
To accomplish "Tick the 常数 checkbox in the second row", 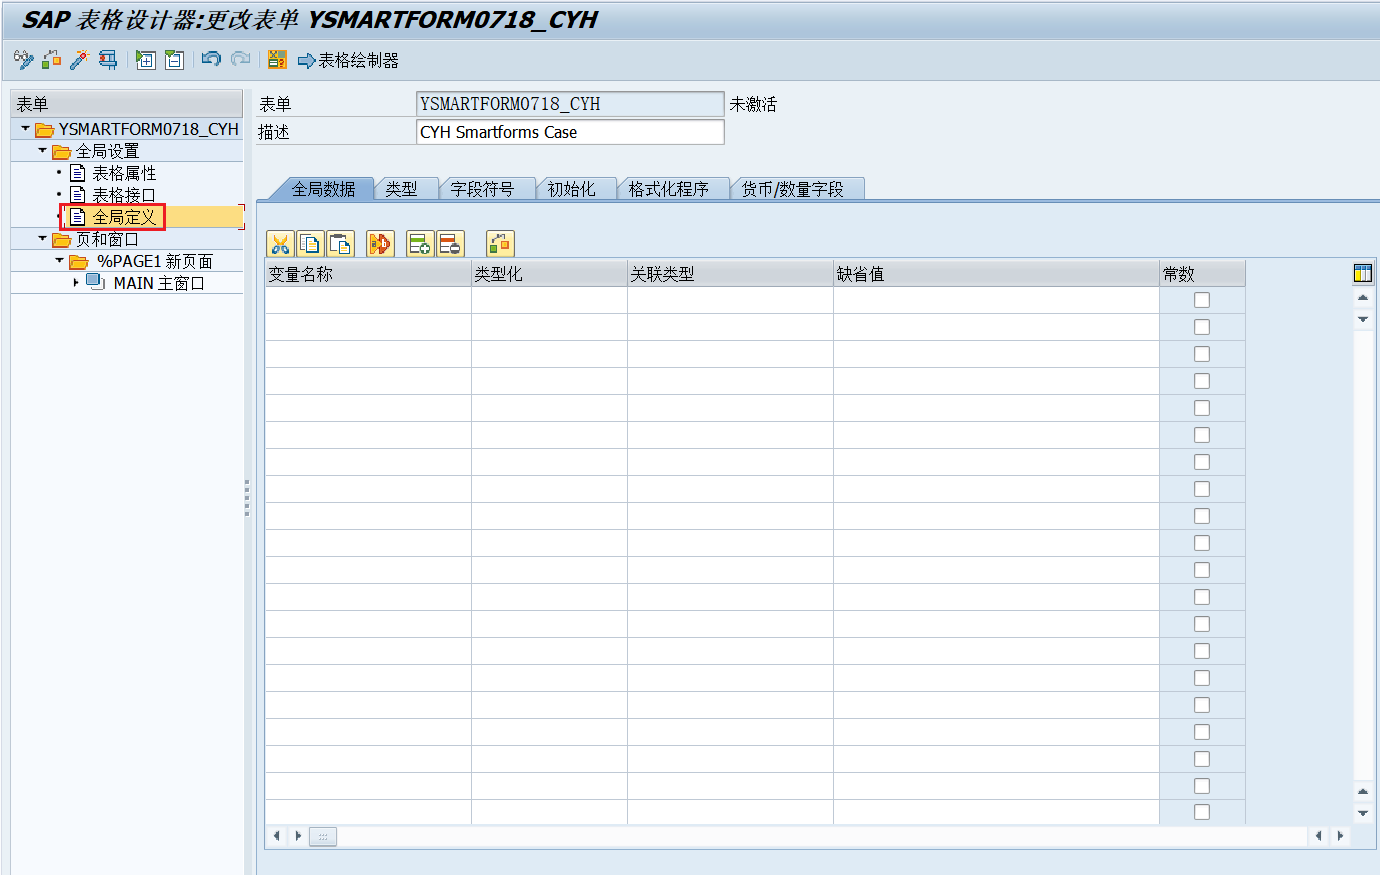I will pyautogui.click(x=1202, y=327).
